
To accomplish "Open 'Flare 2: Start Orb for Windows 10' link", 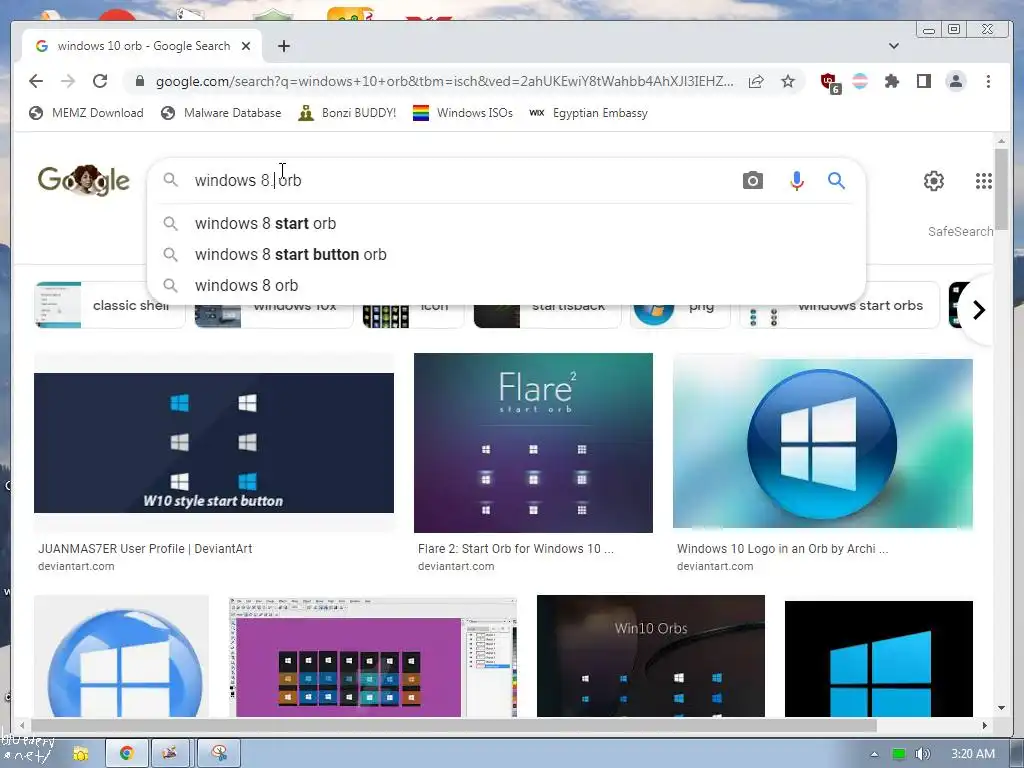I will point(516,549).
